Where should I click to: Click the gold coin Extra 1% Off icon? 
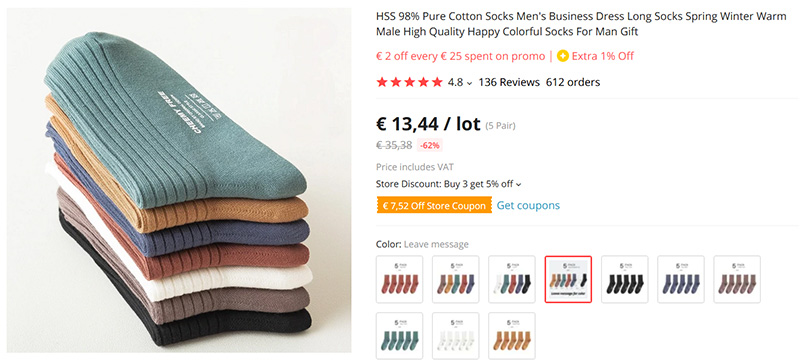tap(562, 56)
